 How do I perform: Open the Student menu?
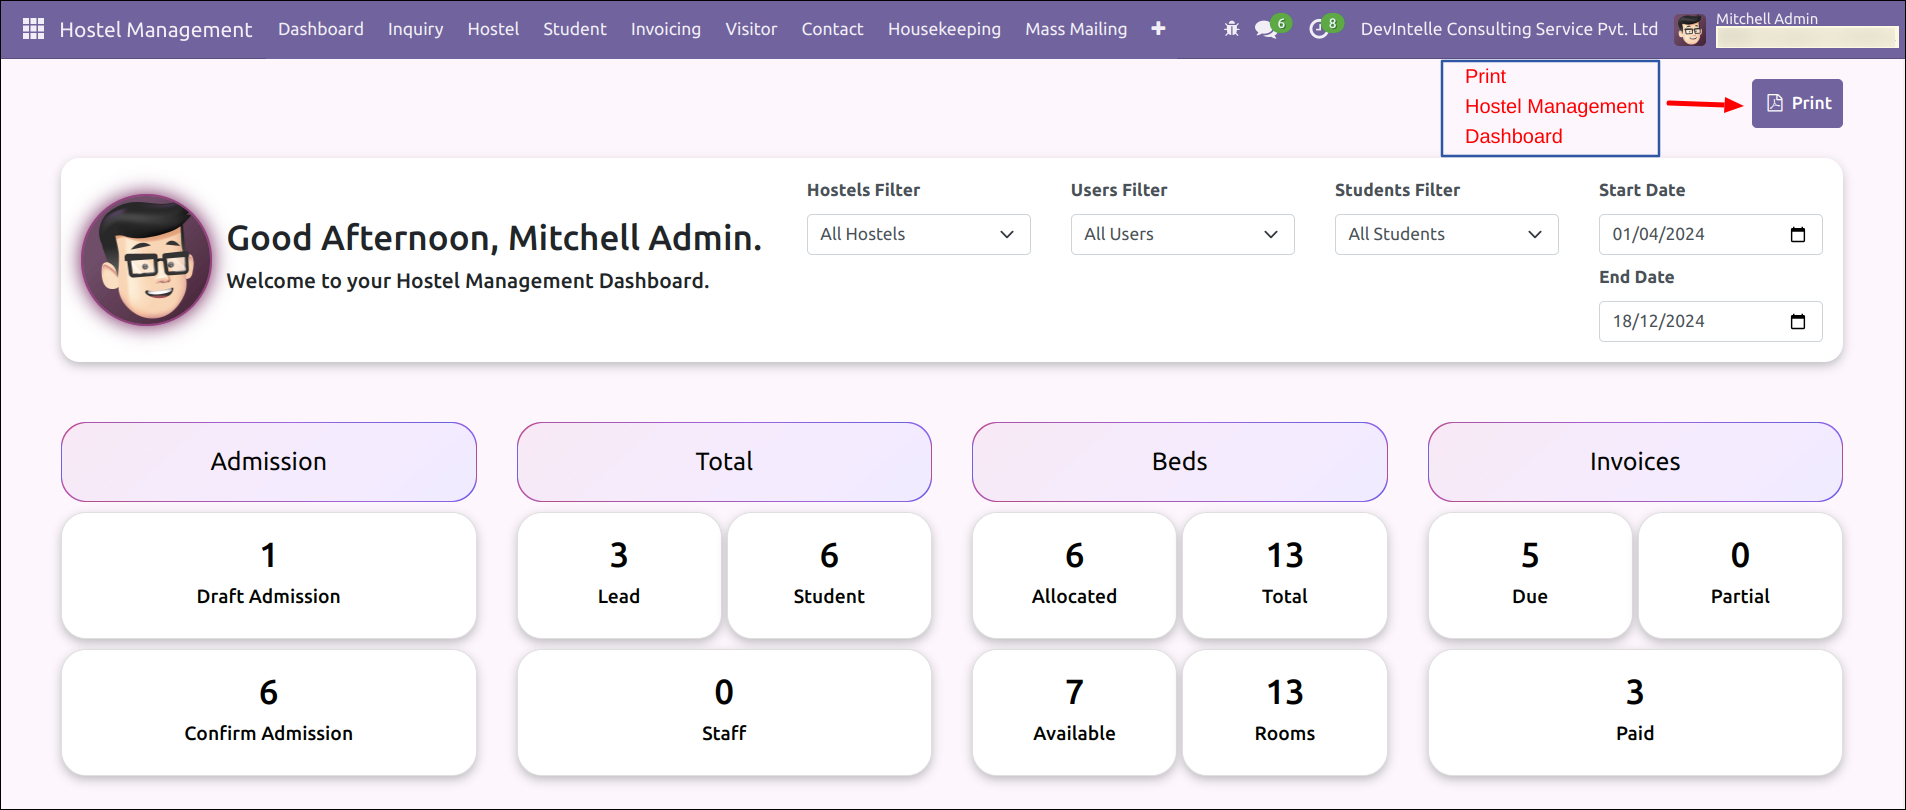(575, 29)
